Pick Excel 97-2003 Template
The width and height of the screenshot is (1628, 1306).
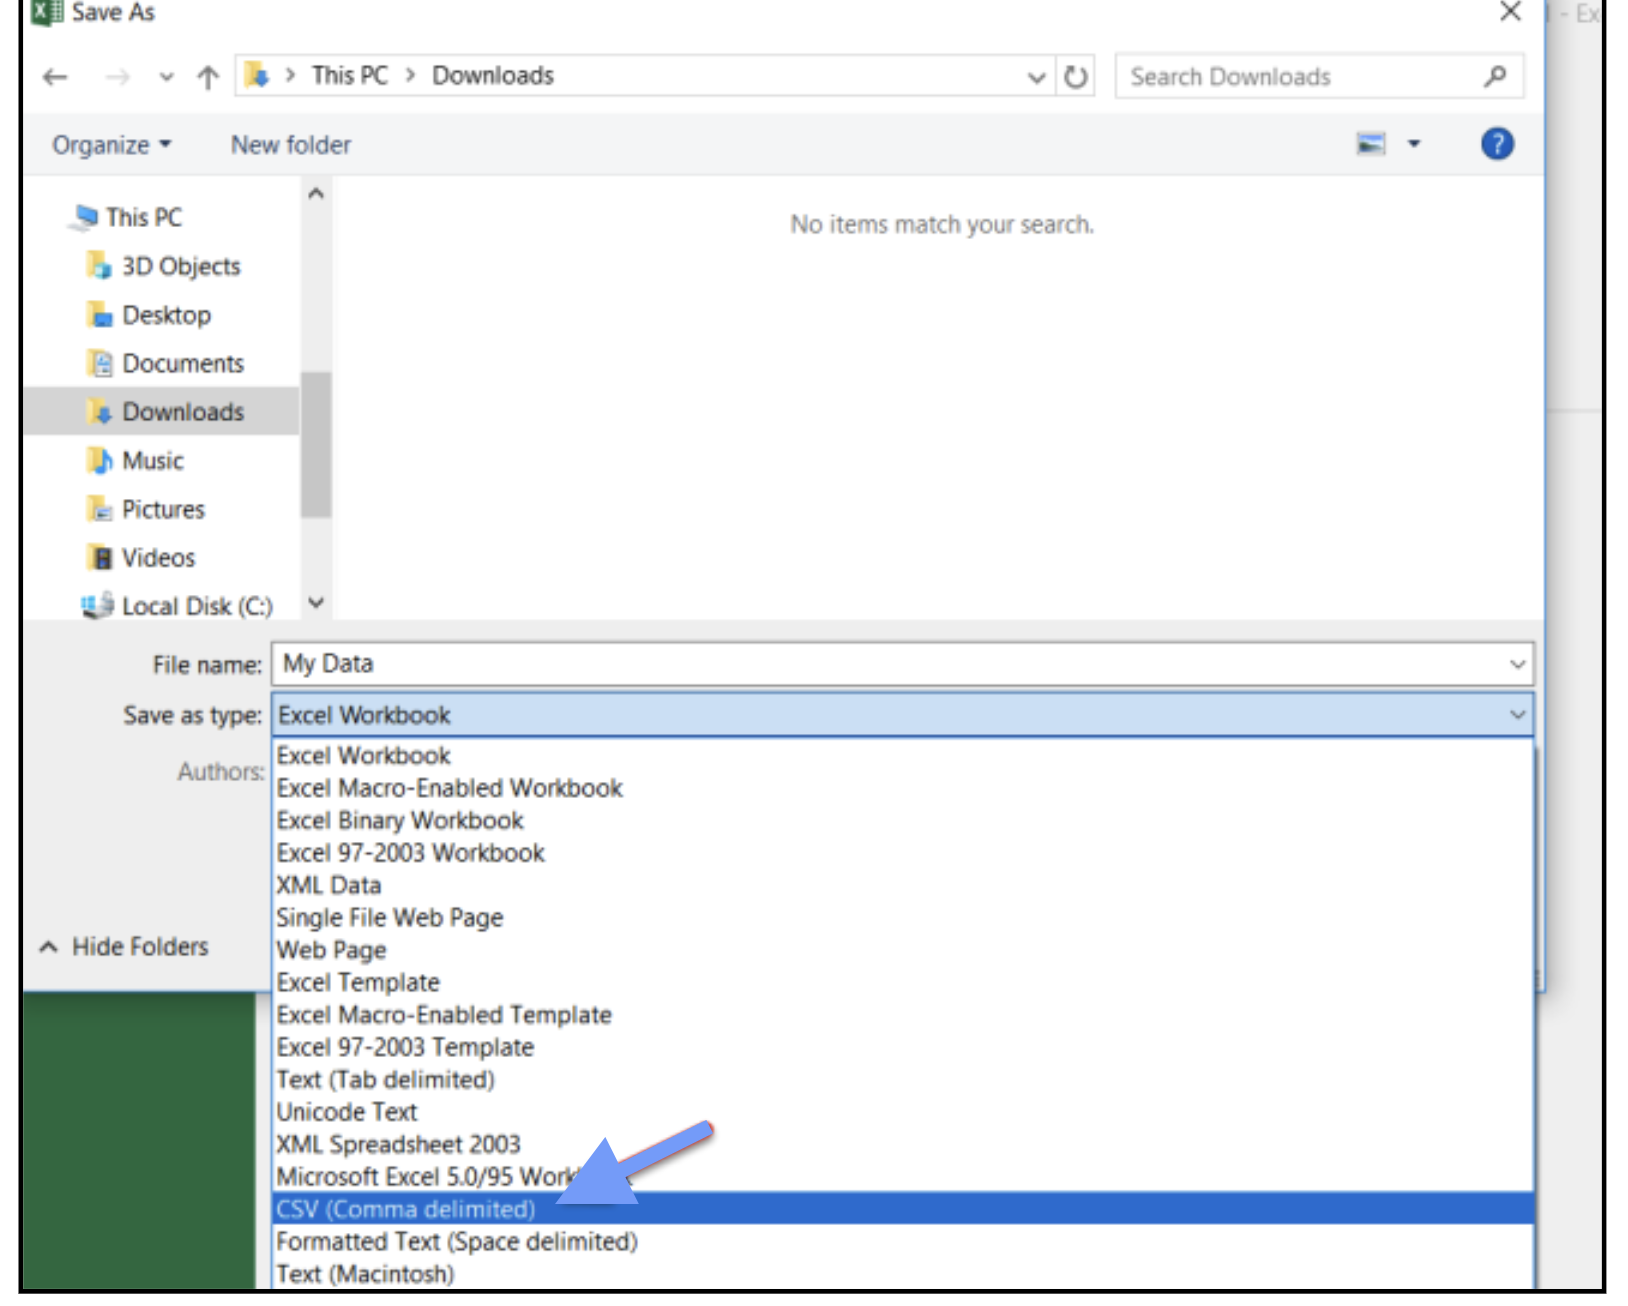point(903,1047)
